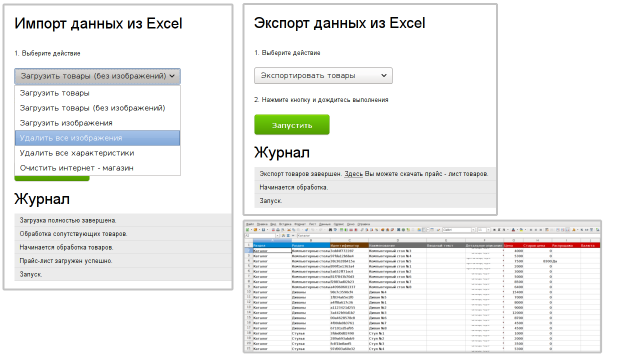This screenshot has height=360, width=640.
Task: Select import log entry 'Запуск.'
Action: [x=123, y=274]
